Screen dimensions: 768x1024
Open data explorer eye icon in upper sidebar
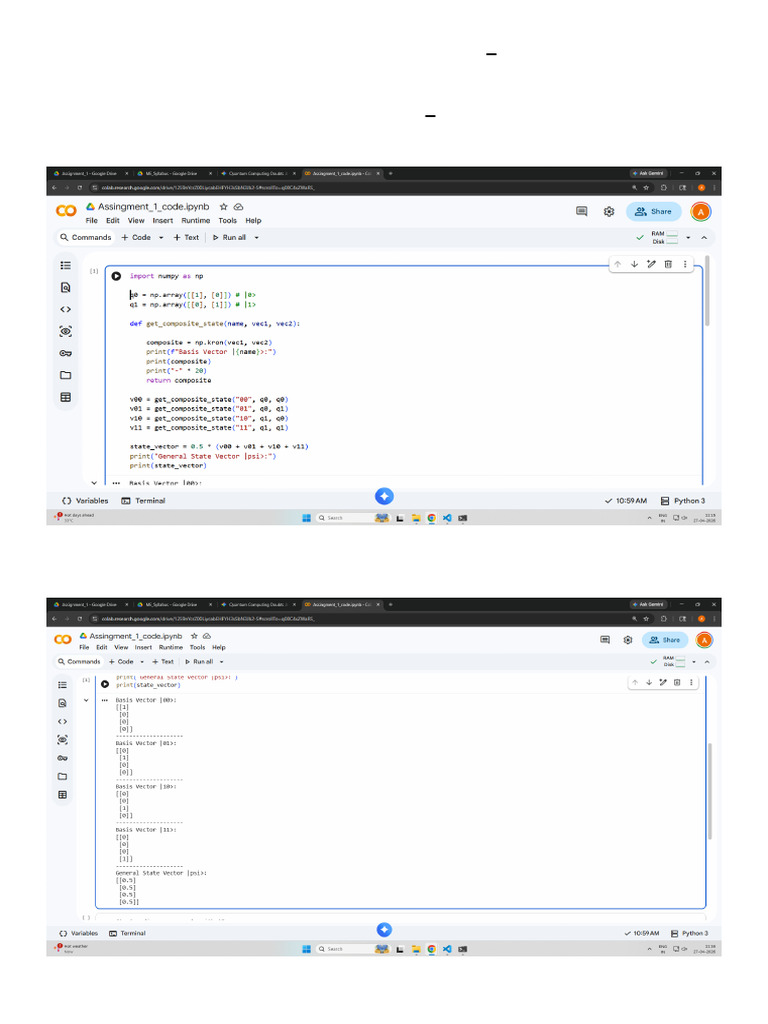(65, 331)
